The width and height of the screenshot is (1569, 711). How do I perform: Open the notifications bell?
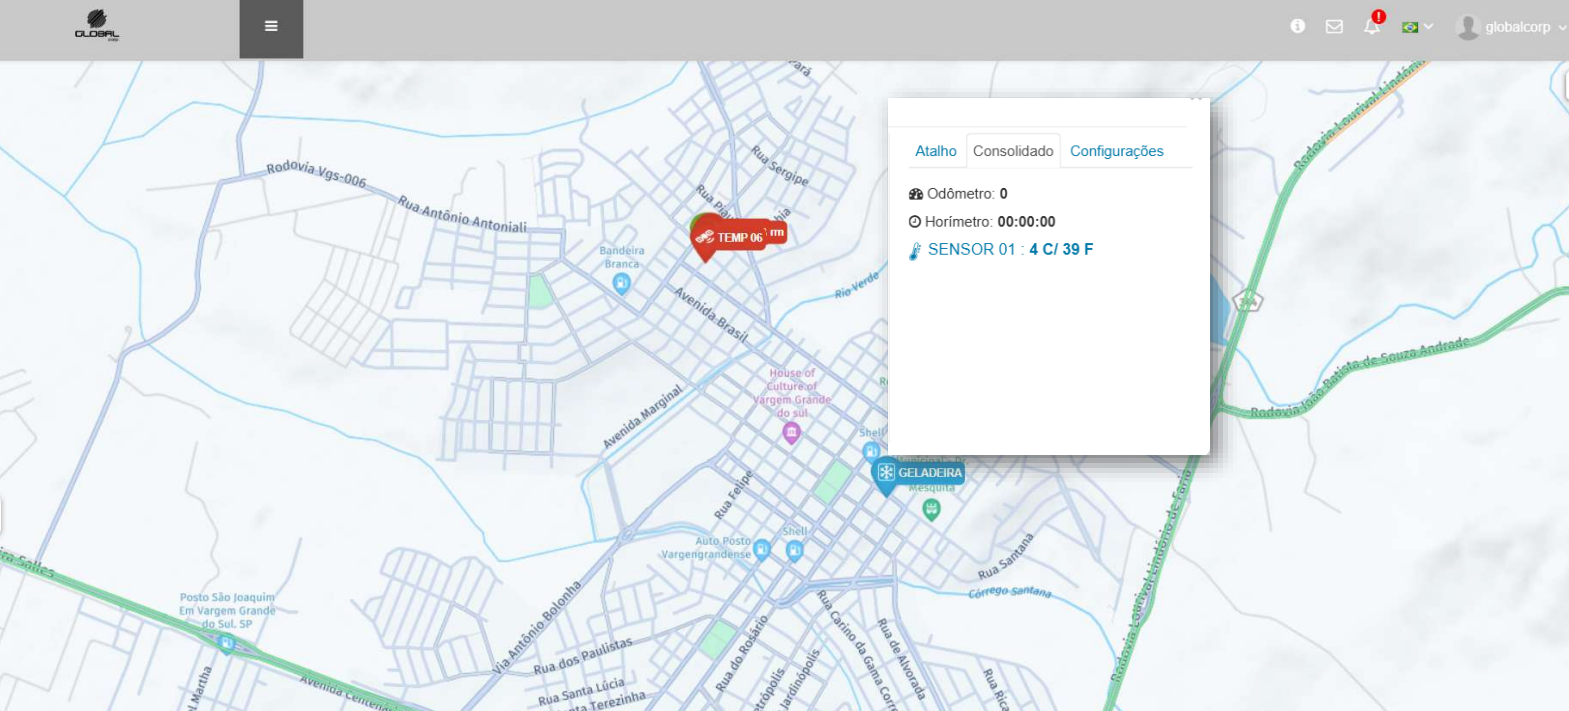[x=1372, y=27]
